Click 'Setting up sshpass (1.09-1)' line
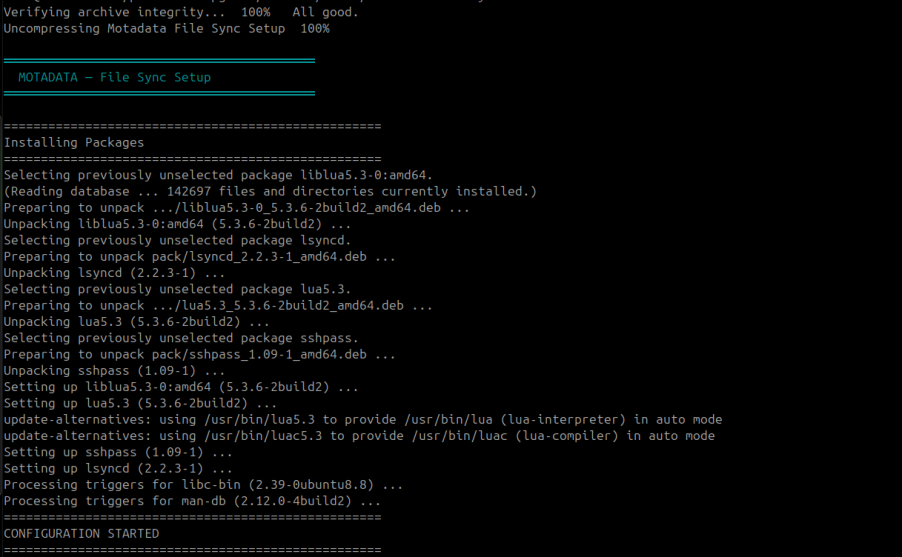The image size is (902, 557). 118,452
